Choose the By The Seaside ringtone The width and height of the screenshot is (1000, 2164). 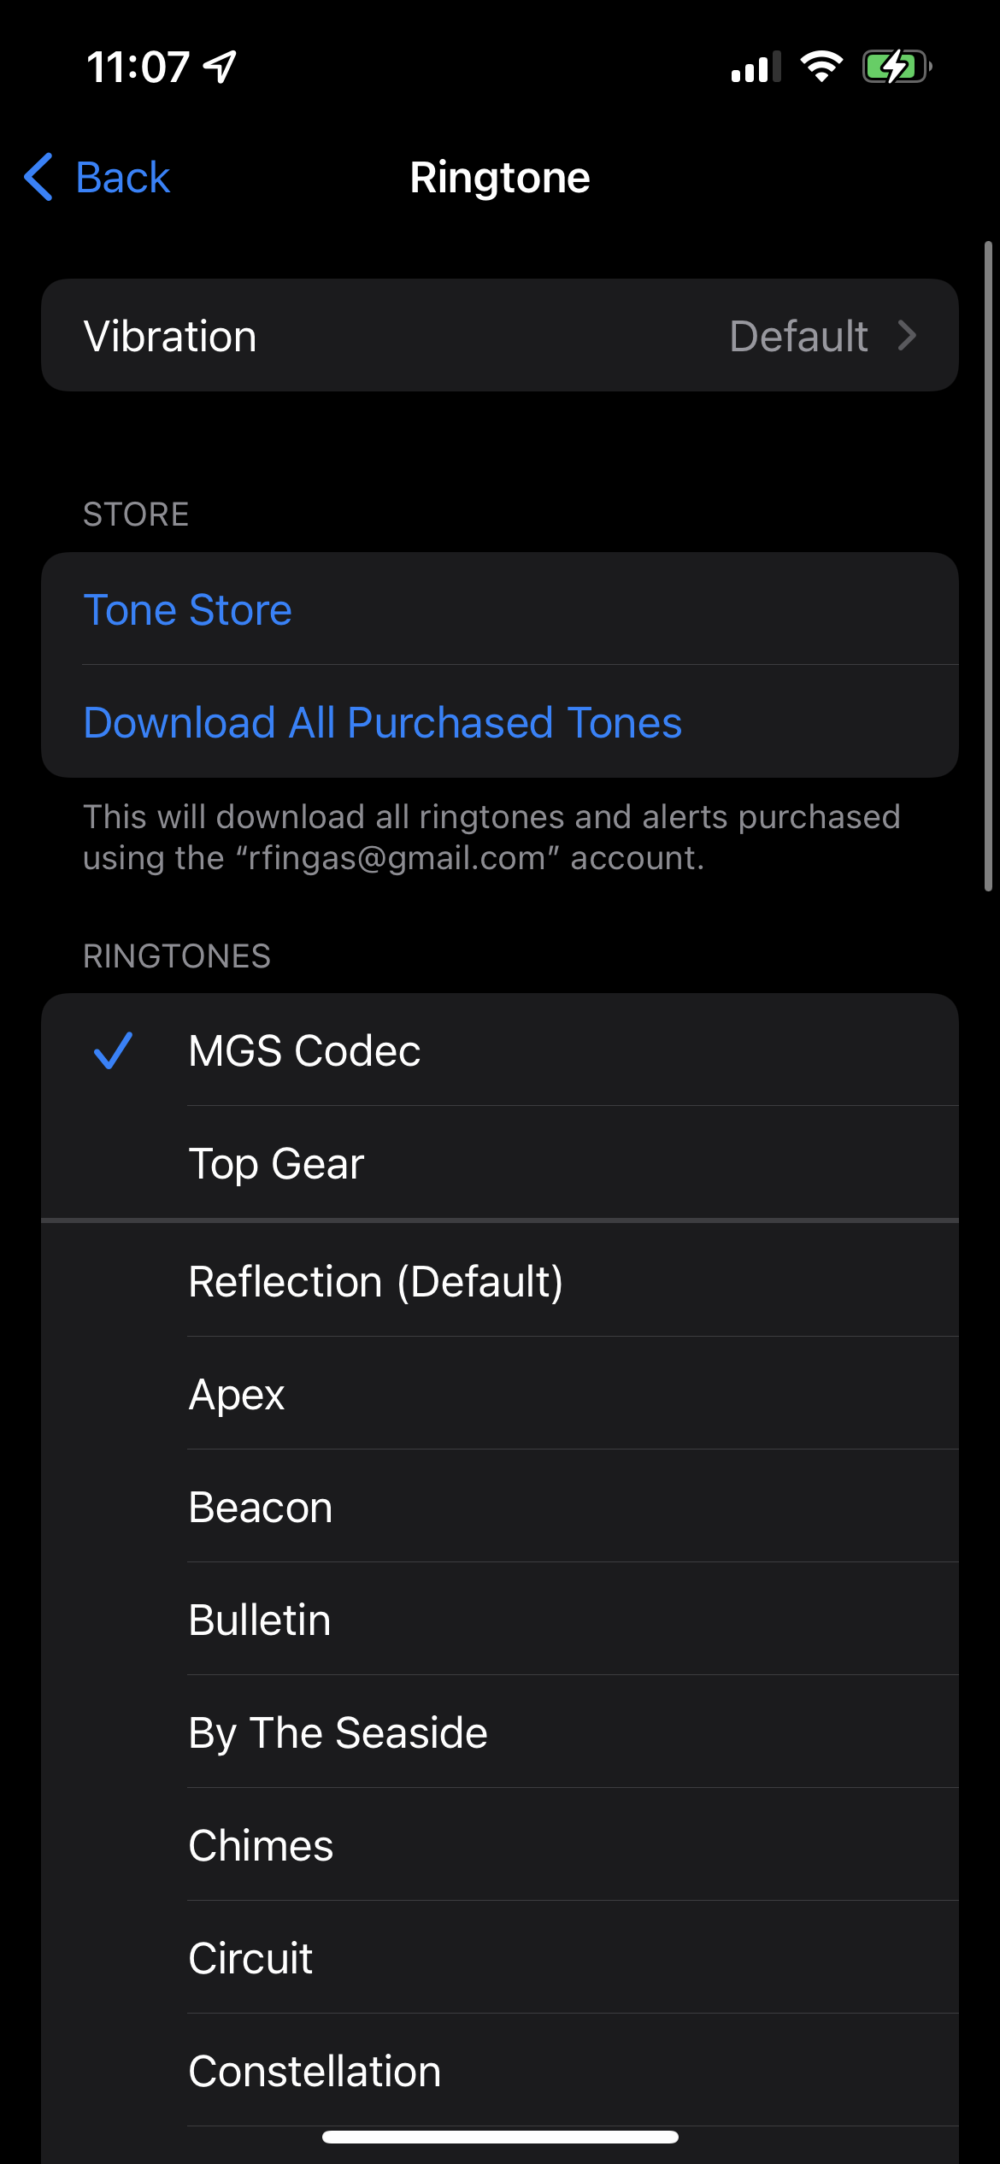coord(338,1733)
